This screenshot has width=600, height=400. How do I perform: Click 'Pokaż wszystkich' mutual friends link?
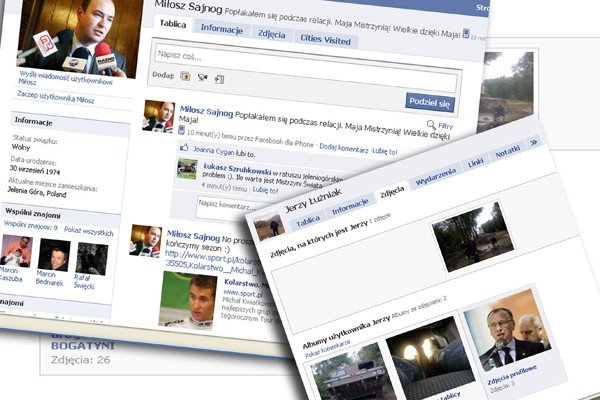(x=89, y=232)
